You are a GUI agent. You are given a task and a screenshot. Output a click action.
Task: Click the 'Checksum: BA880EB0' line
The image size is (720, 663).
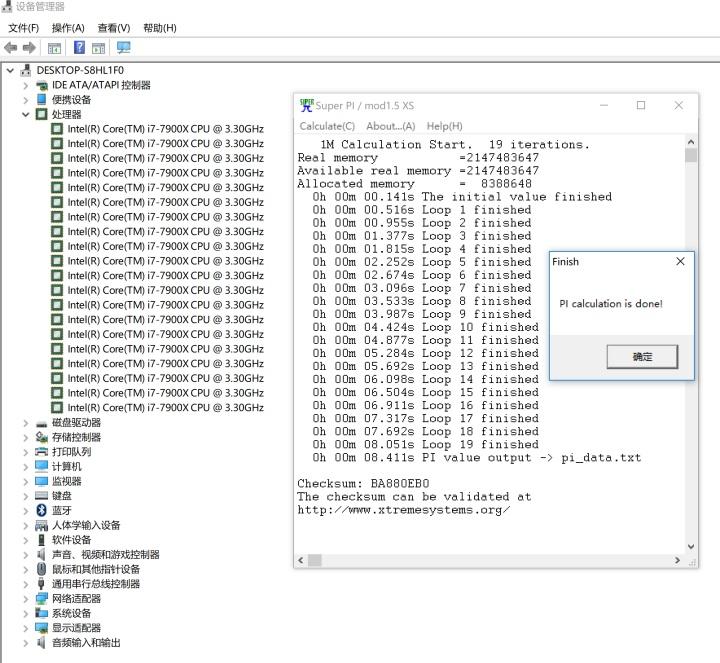tap(363, 483)
